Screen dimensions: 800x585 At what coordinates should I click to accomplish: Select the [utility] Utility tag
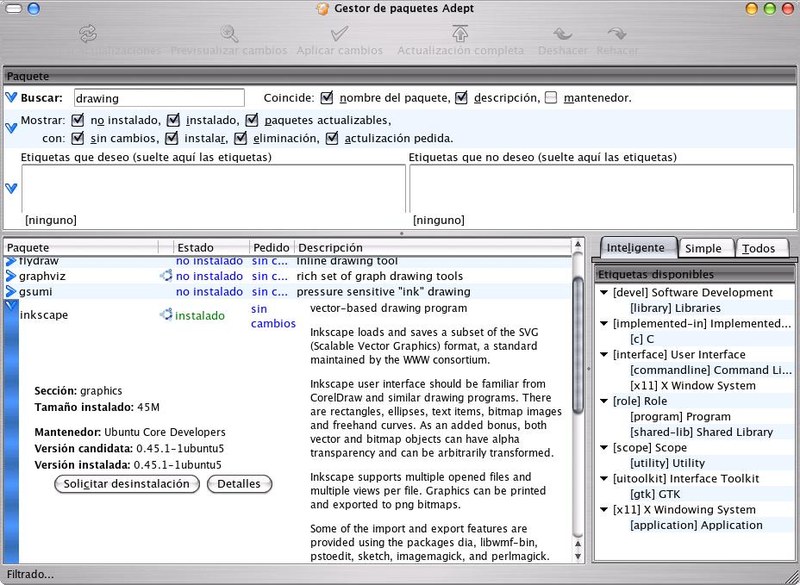pos(667,463)
